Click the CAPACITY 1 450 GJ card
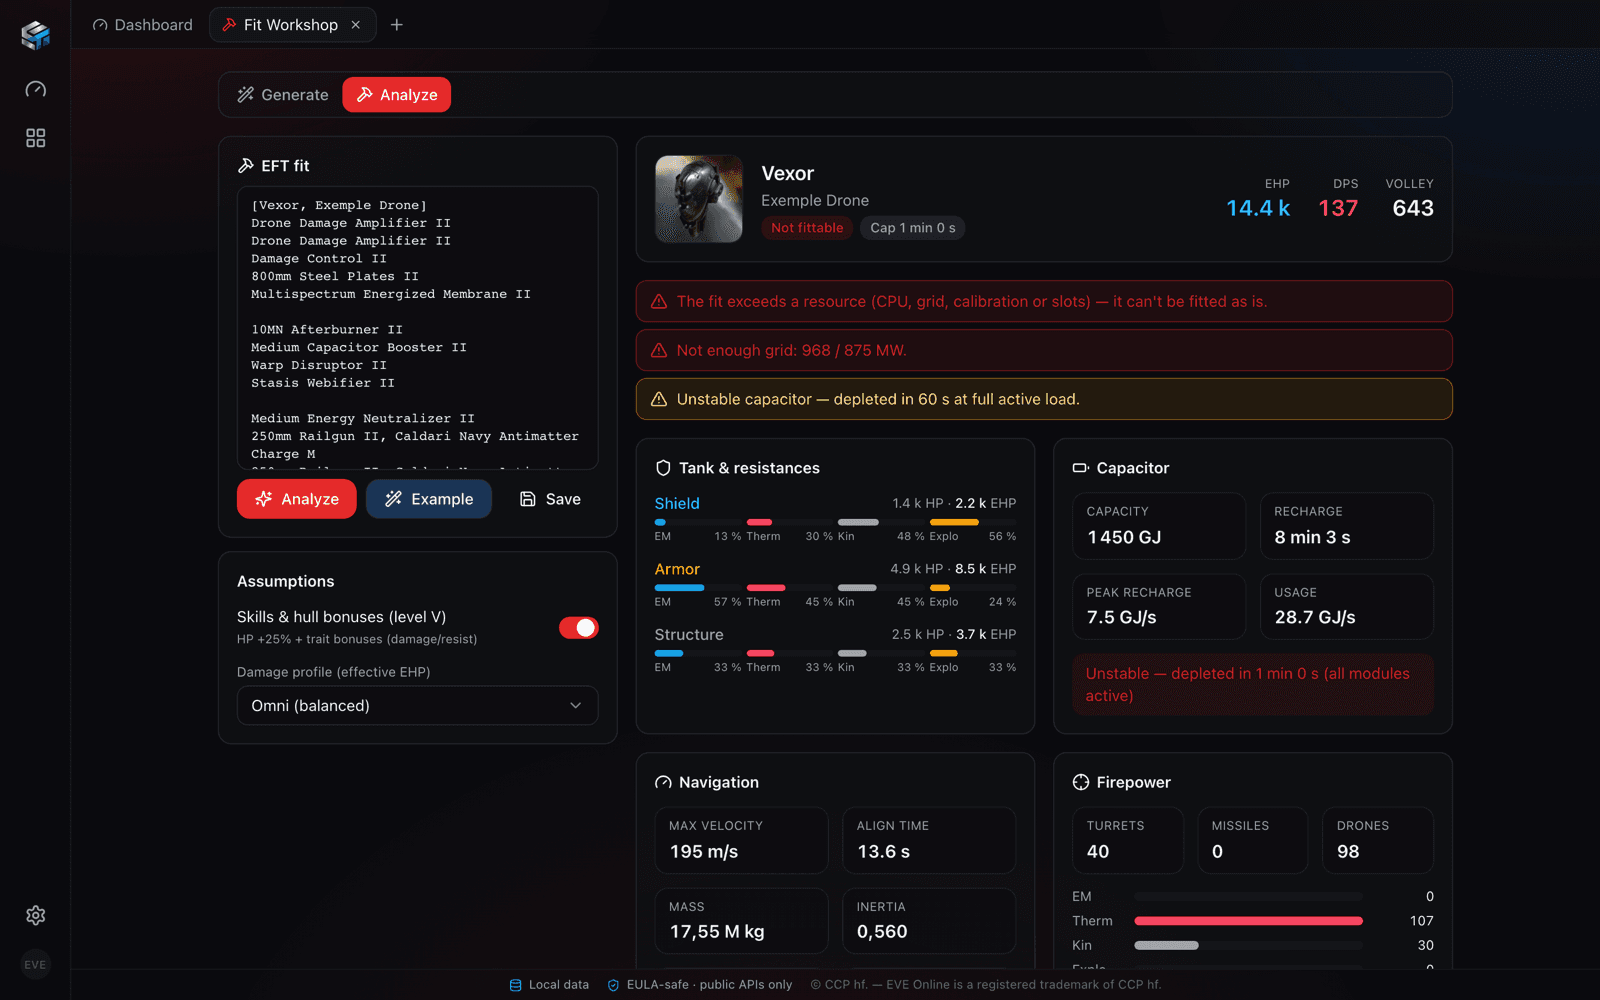 (x=1159, y=526)
